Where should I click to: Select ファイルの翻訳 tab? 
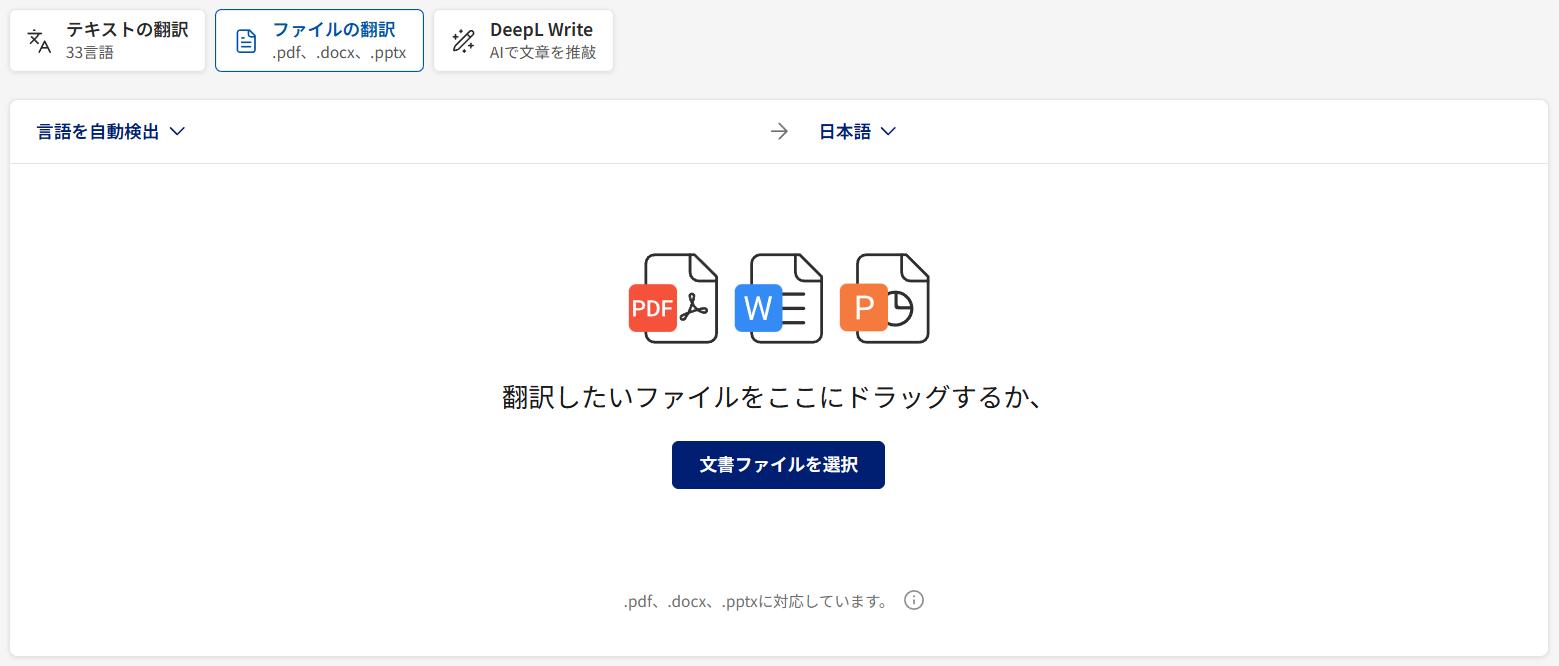(x=319, y=41)
